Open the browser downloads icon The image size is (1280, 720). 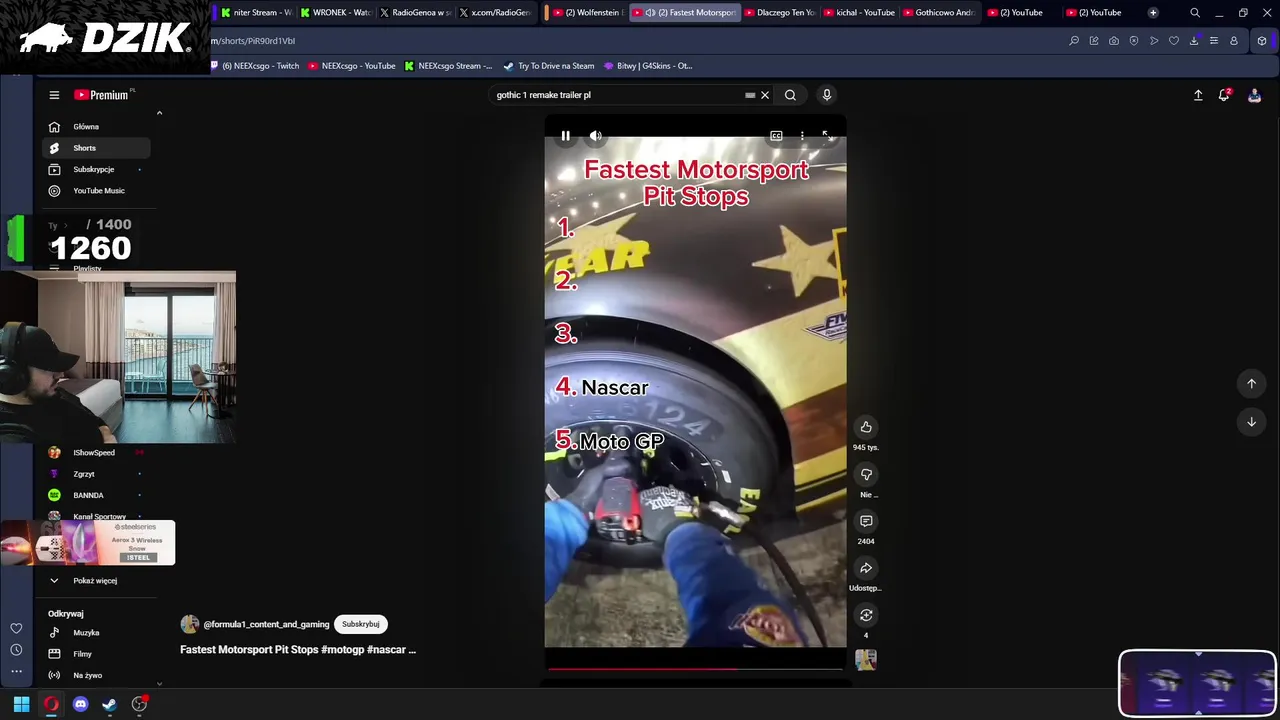click(1194, 41)
